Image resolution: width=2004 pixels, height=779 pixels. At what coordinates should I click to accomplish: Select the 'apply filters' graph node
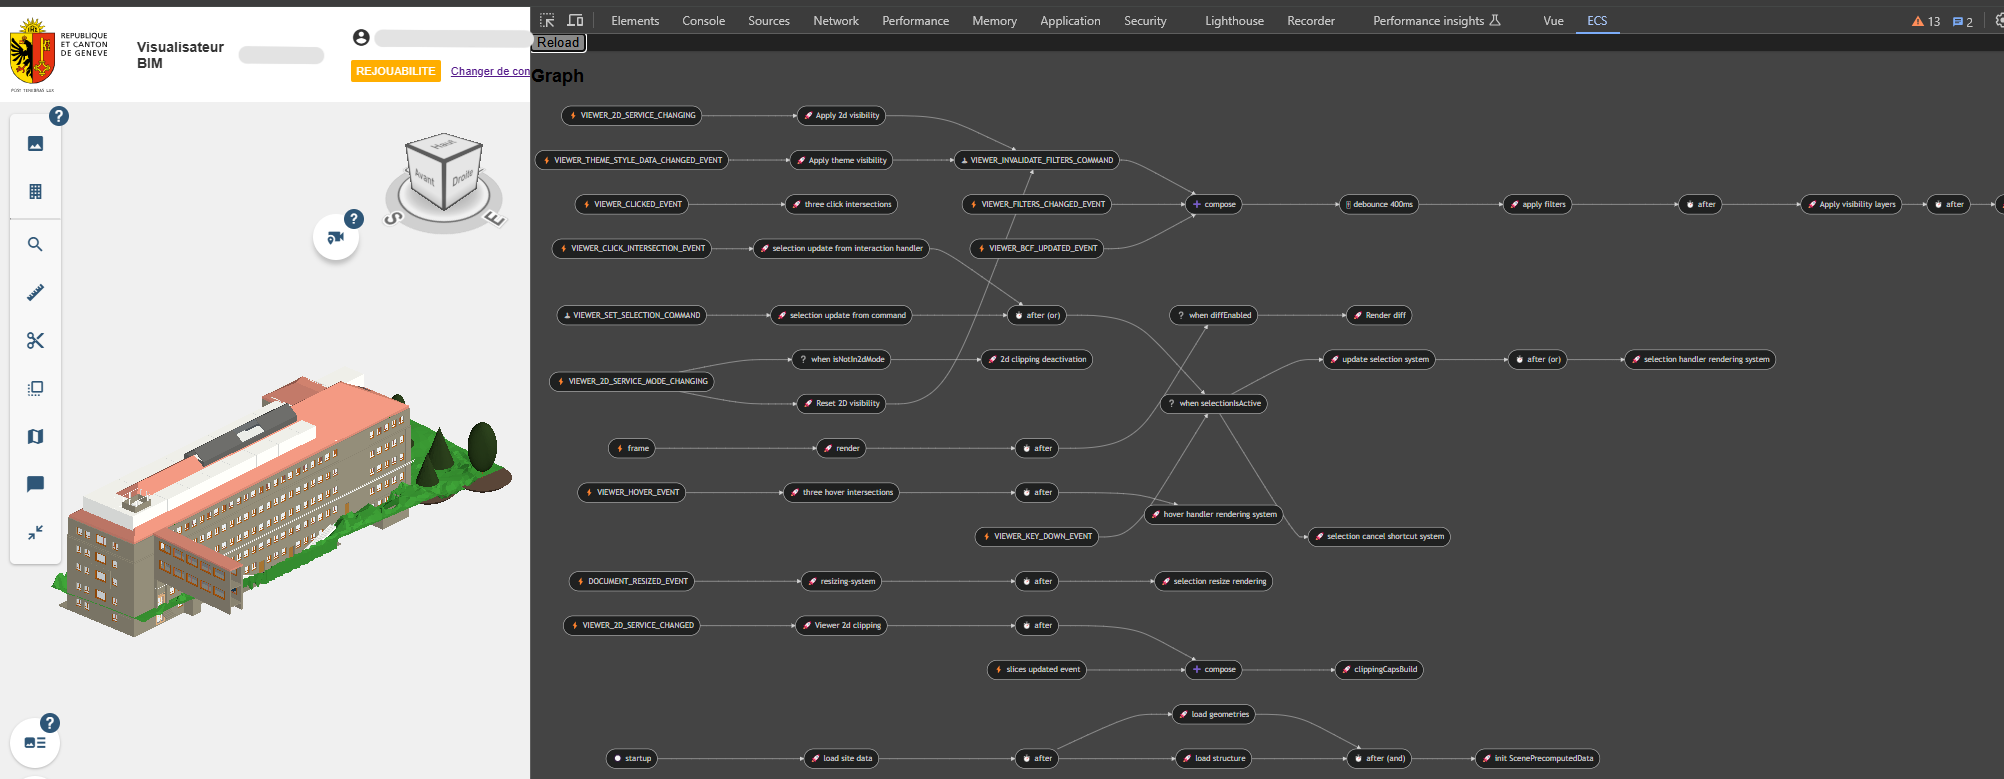point(1538,204)
